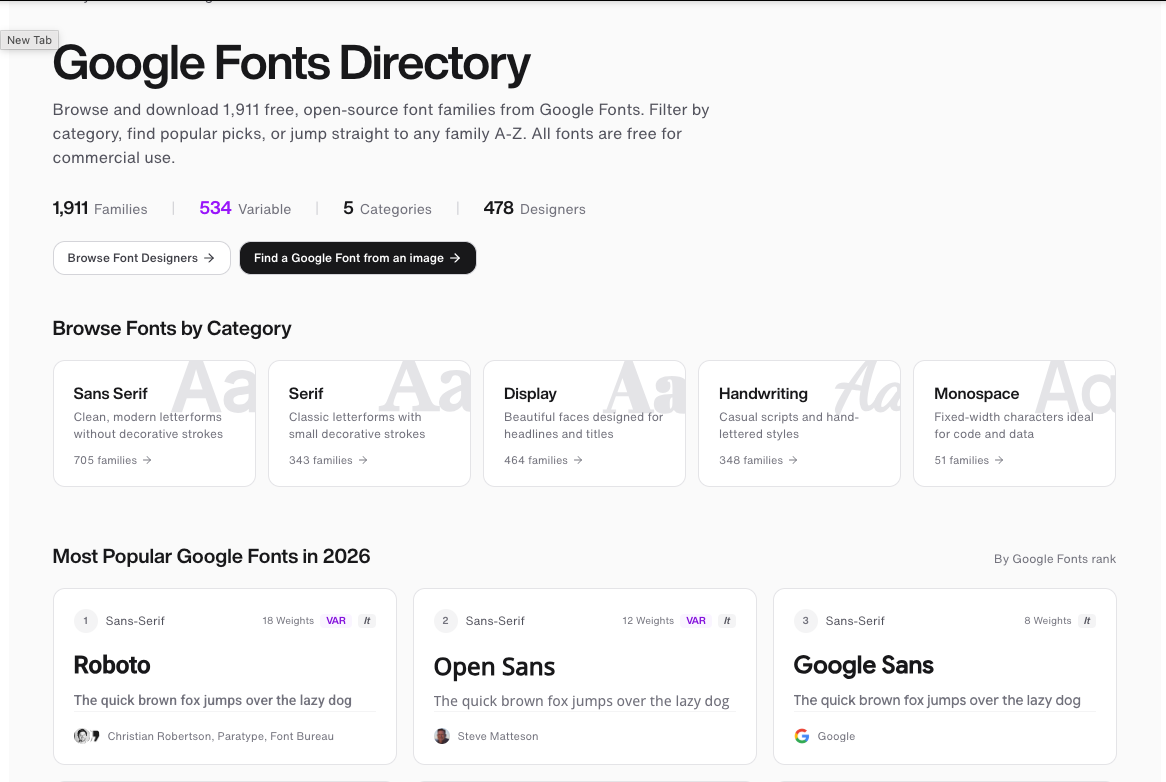
Task: Click the arrow next to 343 families
Action: [363, 460]
